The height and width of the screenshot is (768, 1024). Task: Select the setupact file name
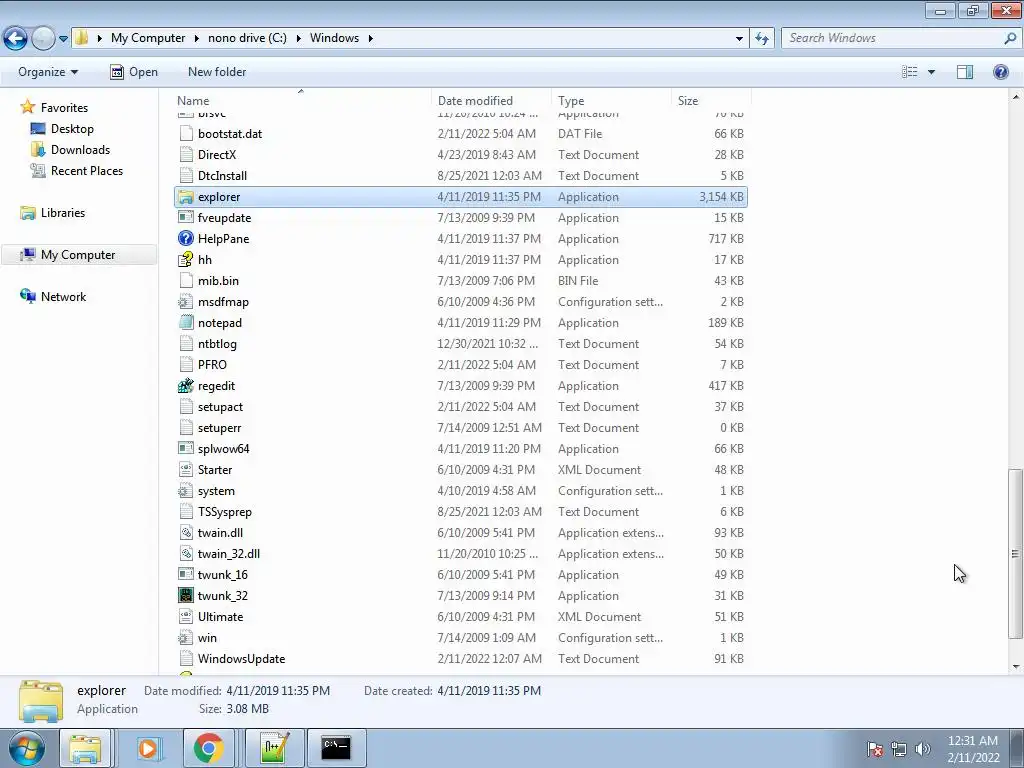click(220, 407)
